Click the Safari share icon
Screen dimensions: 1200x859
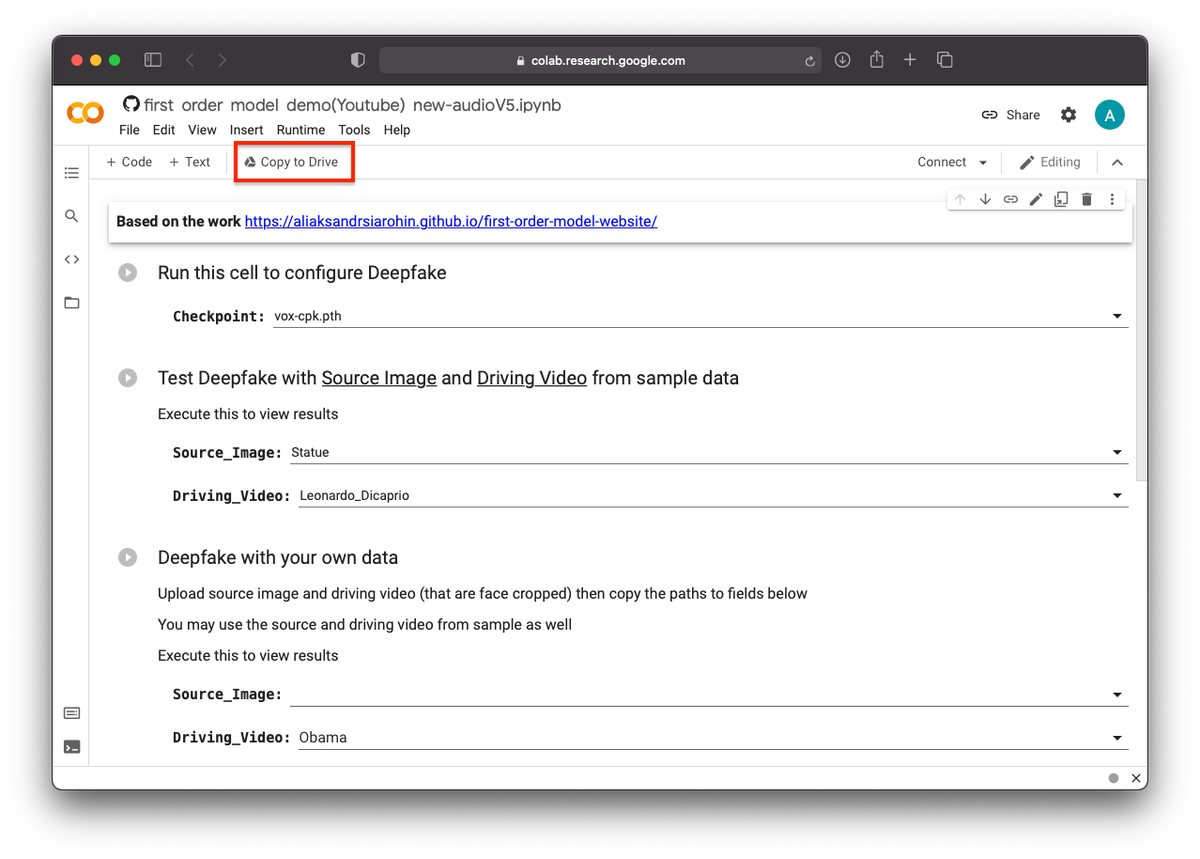pos(877,60)
